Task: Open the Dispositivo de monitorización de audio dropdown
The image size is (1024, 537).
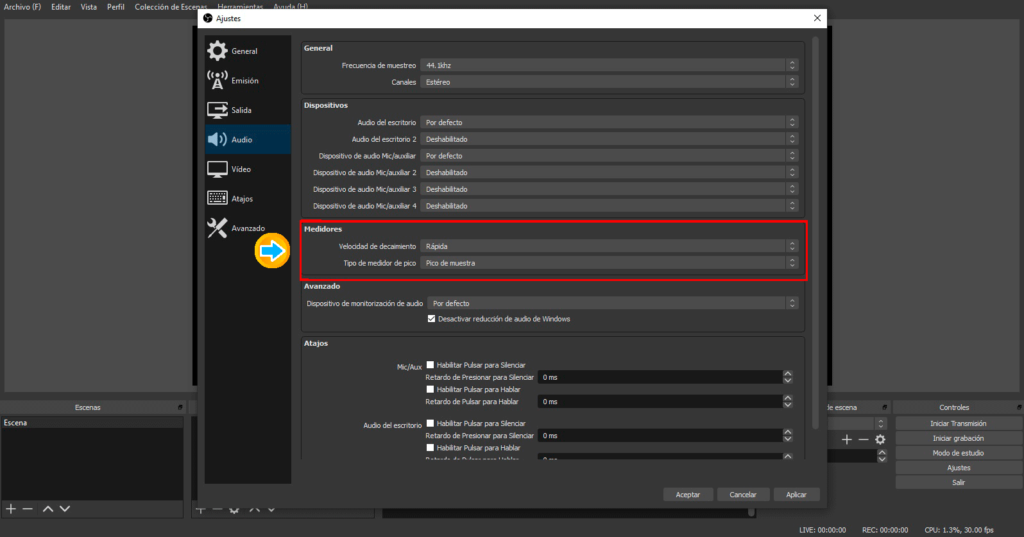Action: click(613, 303)
